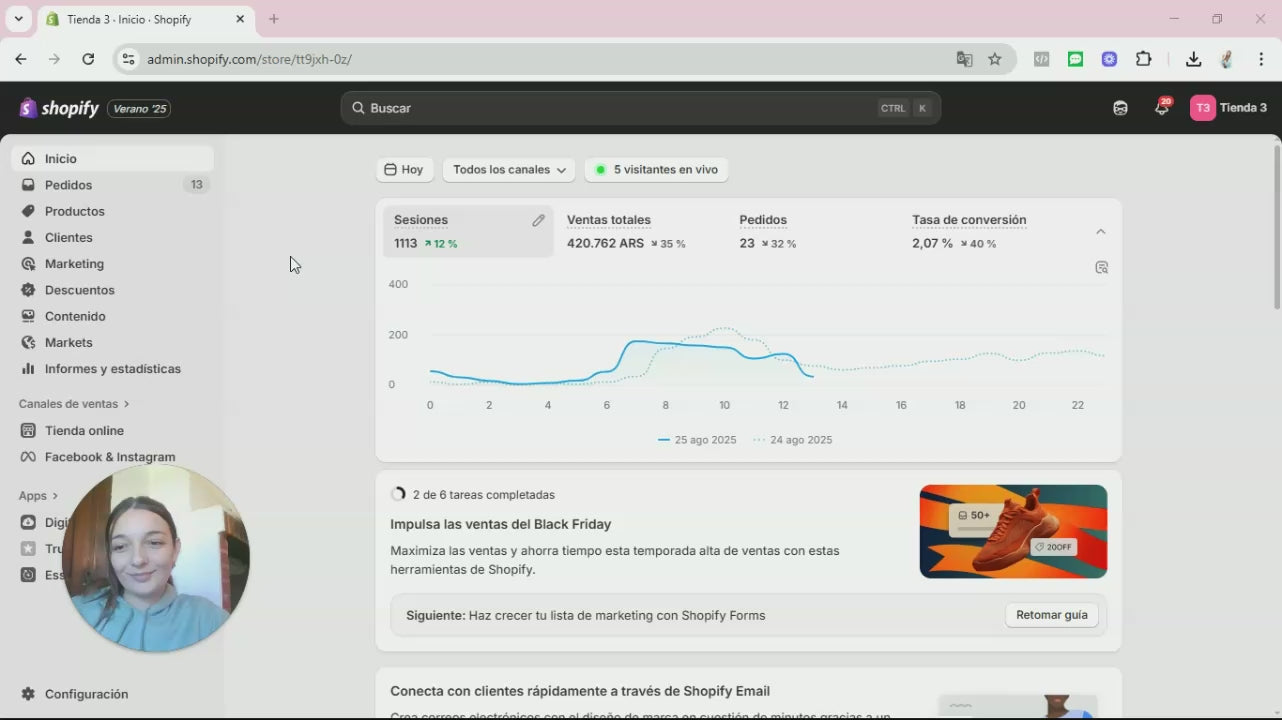Click the pencil edit icon on Sesiones
The image size is (1282, 720).
pyautogui.click(x=538, y=220)
